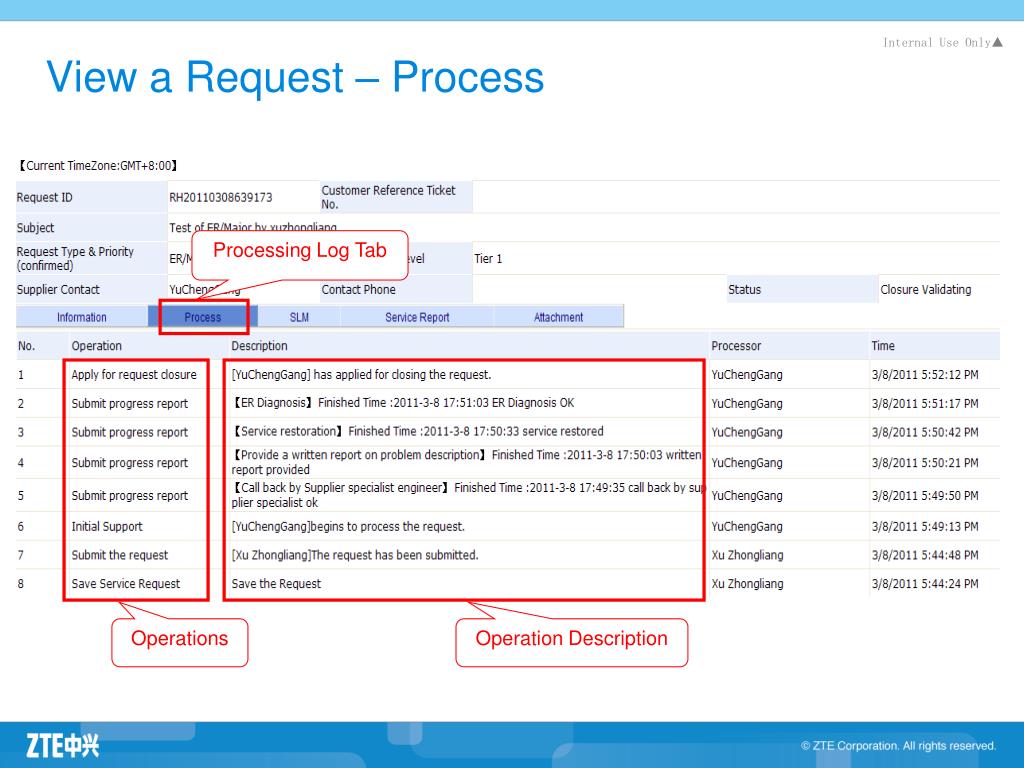Click the time 3/8/2011 5:52:12 PM
The width and height of the screenshot is (1024, 768).
[x=925, y=375]
